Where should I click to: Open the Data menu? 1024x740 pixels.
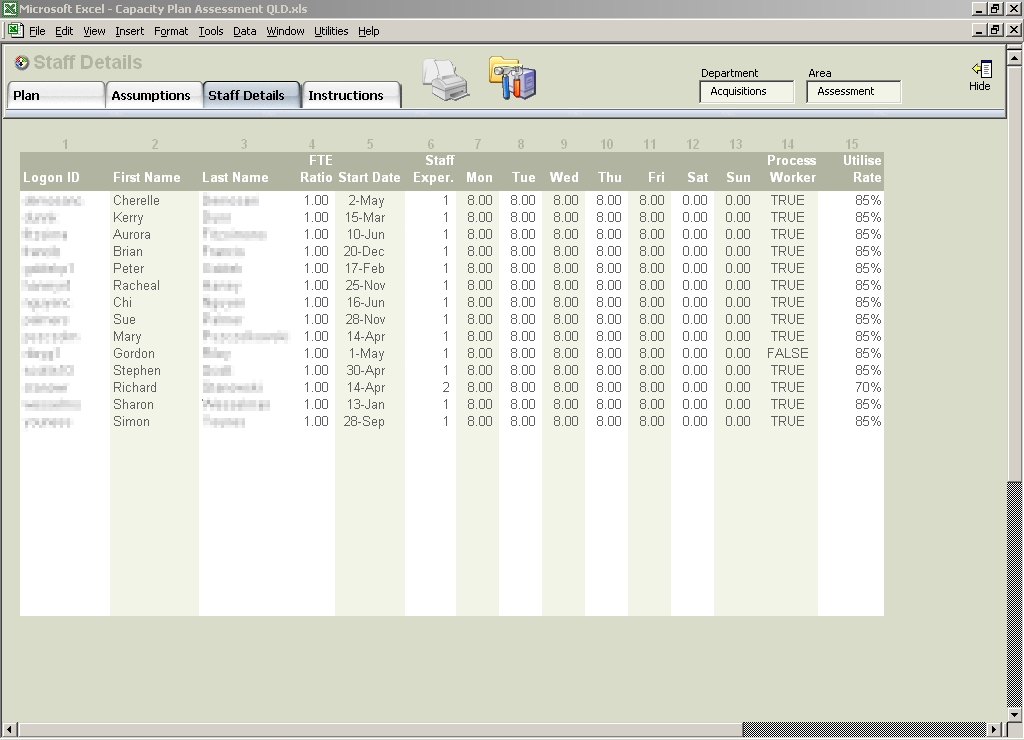244,31
